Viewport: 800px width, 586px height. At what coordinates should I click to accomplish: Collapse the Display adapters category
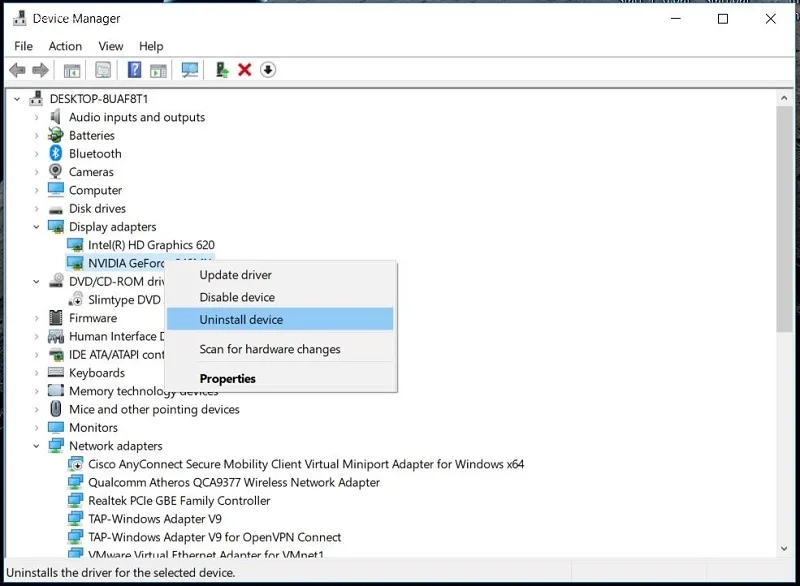(36, 227)
